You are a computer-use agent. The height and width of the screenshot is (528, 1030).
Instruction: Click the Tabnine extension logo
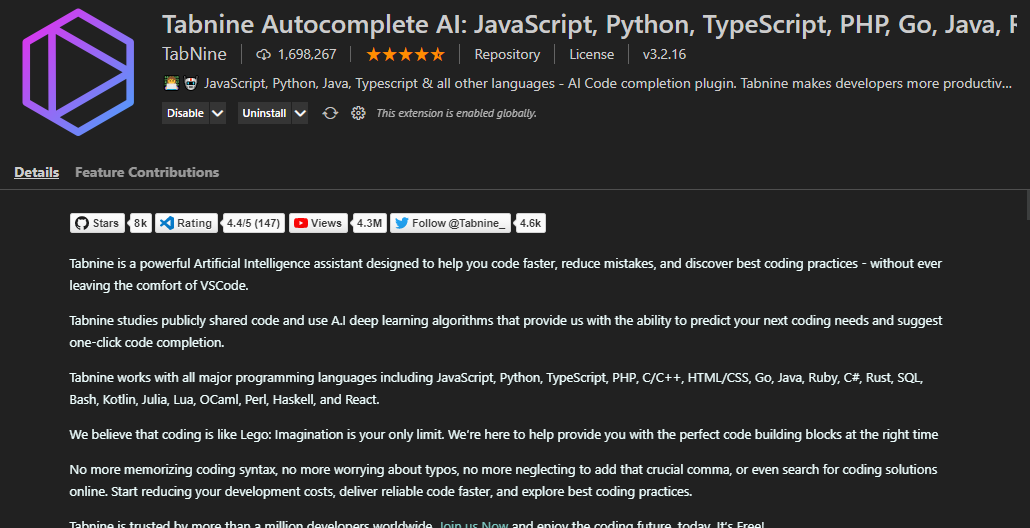77,69
